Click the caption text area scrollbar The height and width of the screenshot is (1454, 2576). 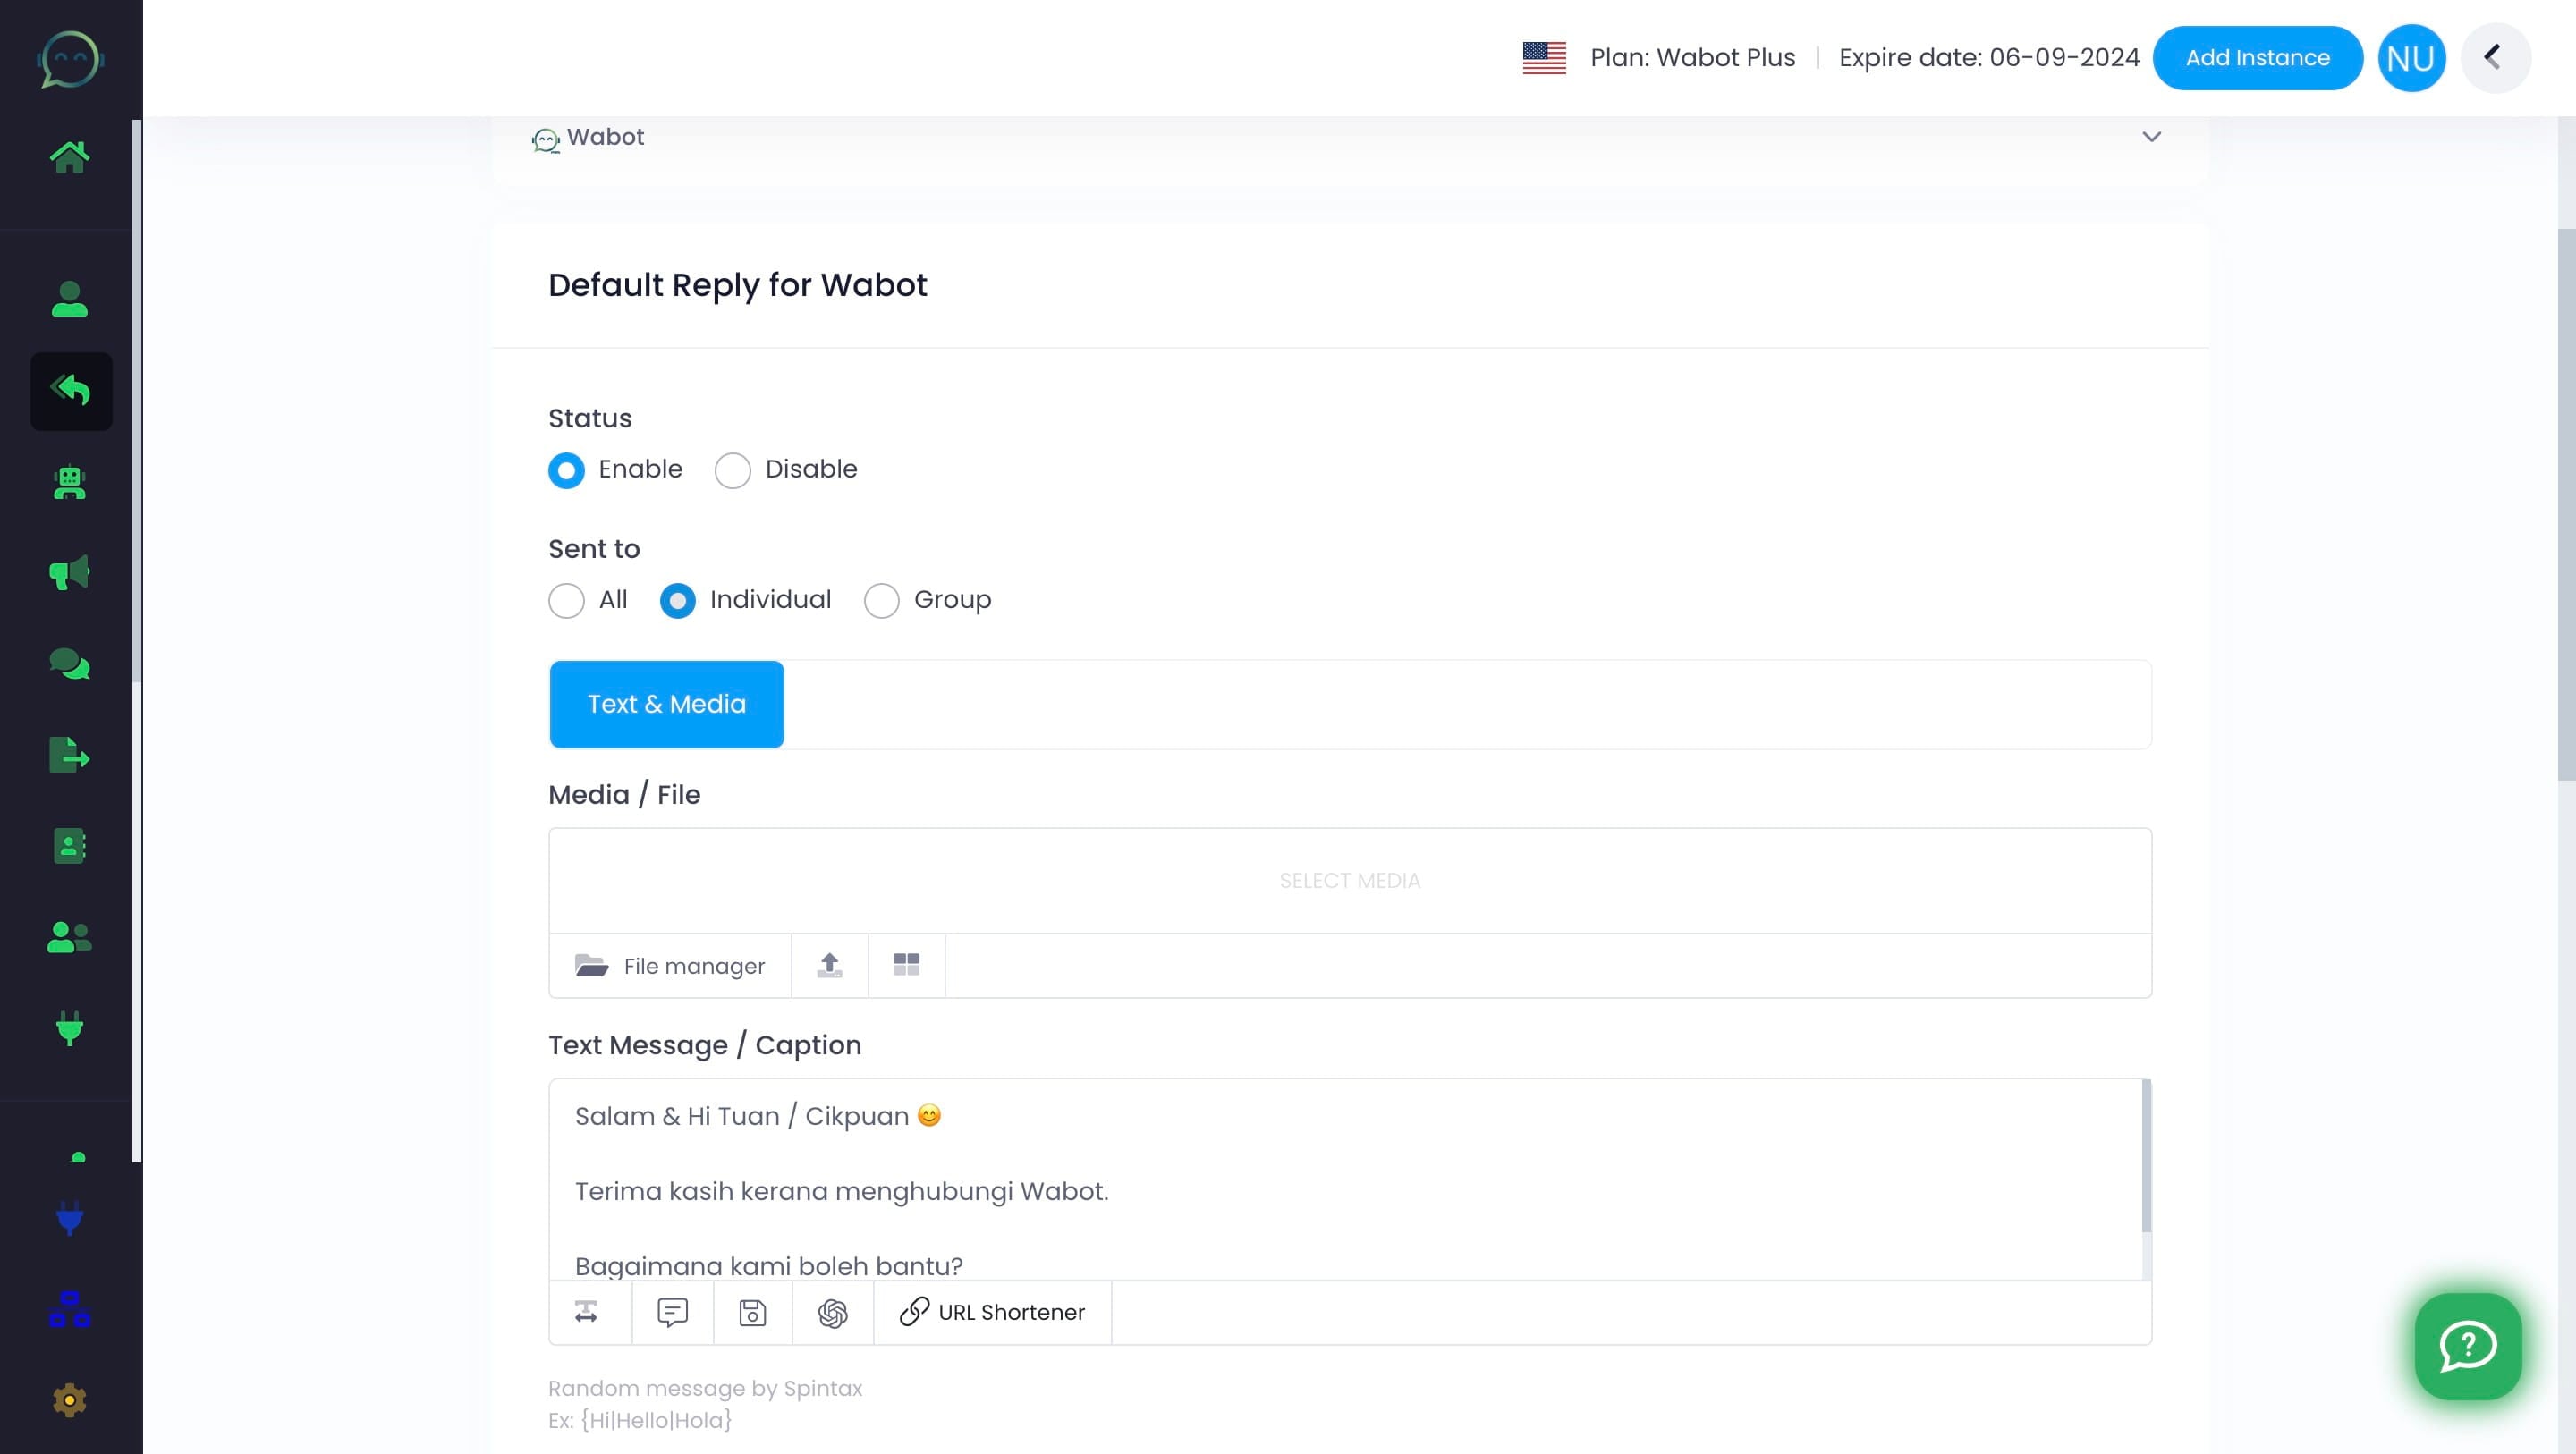pos(2145,1155)
